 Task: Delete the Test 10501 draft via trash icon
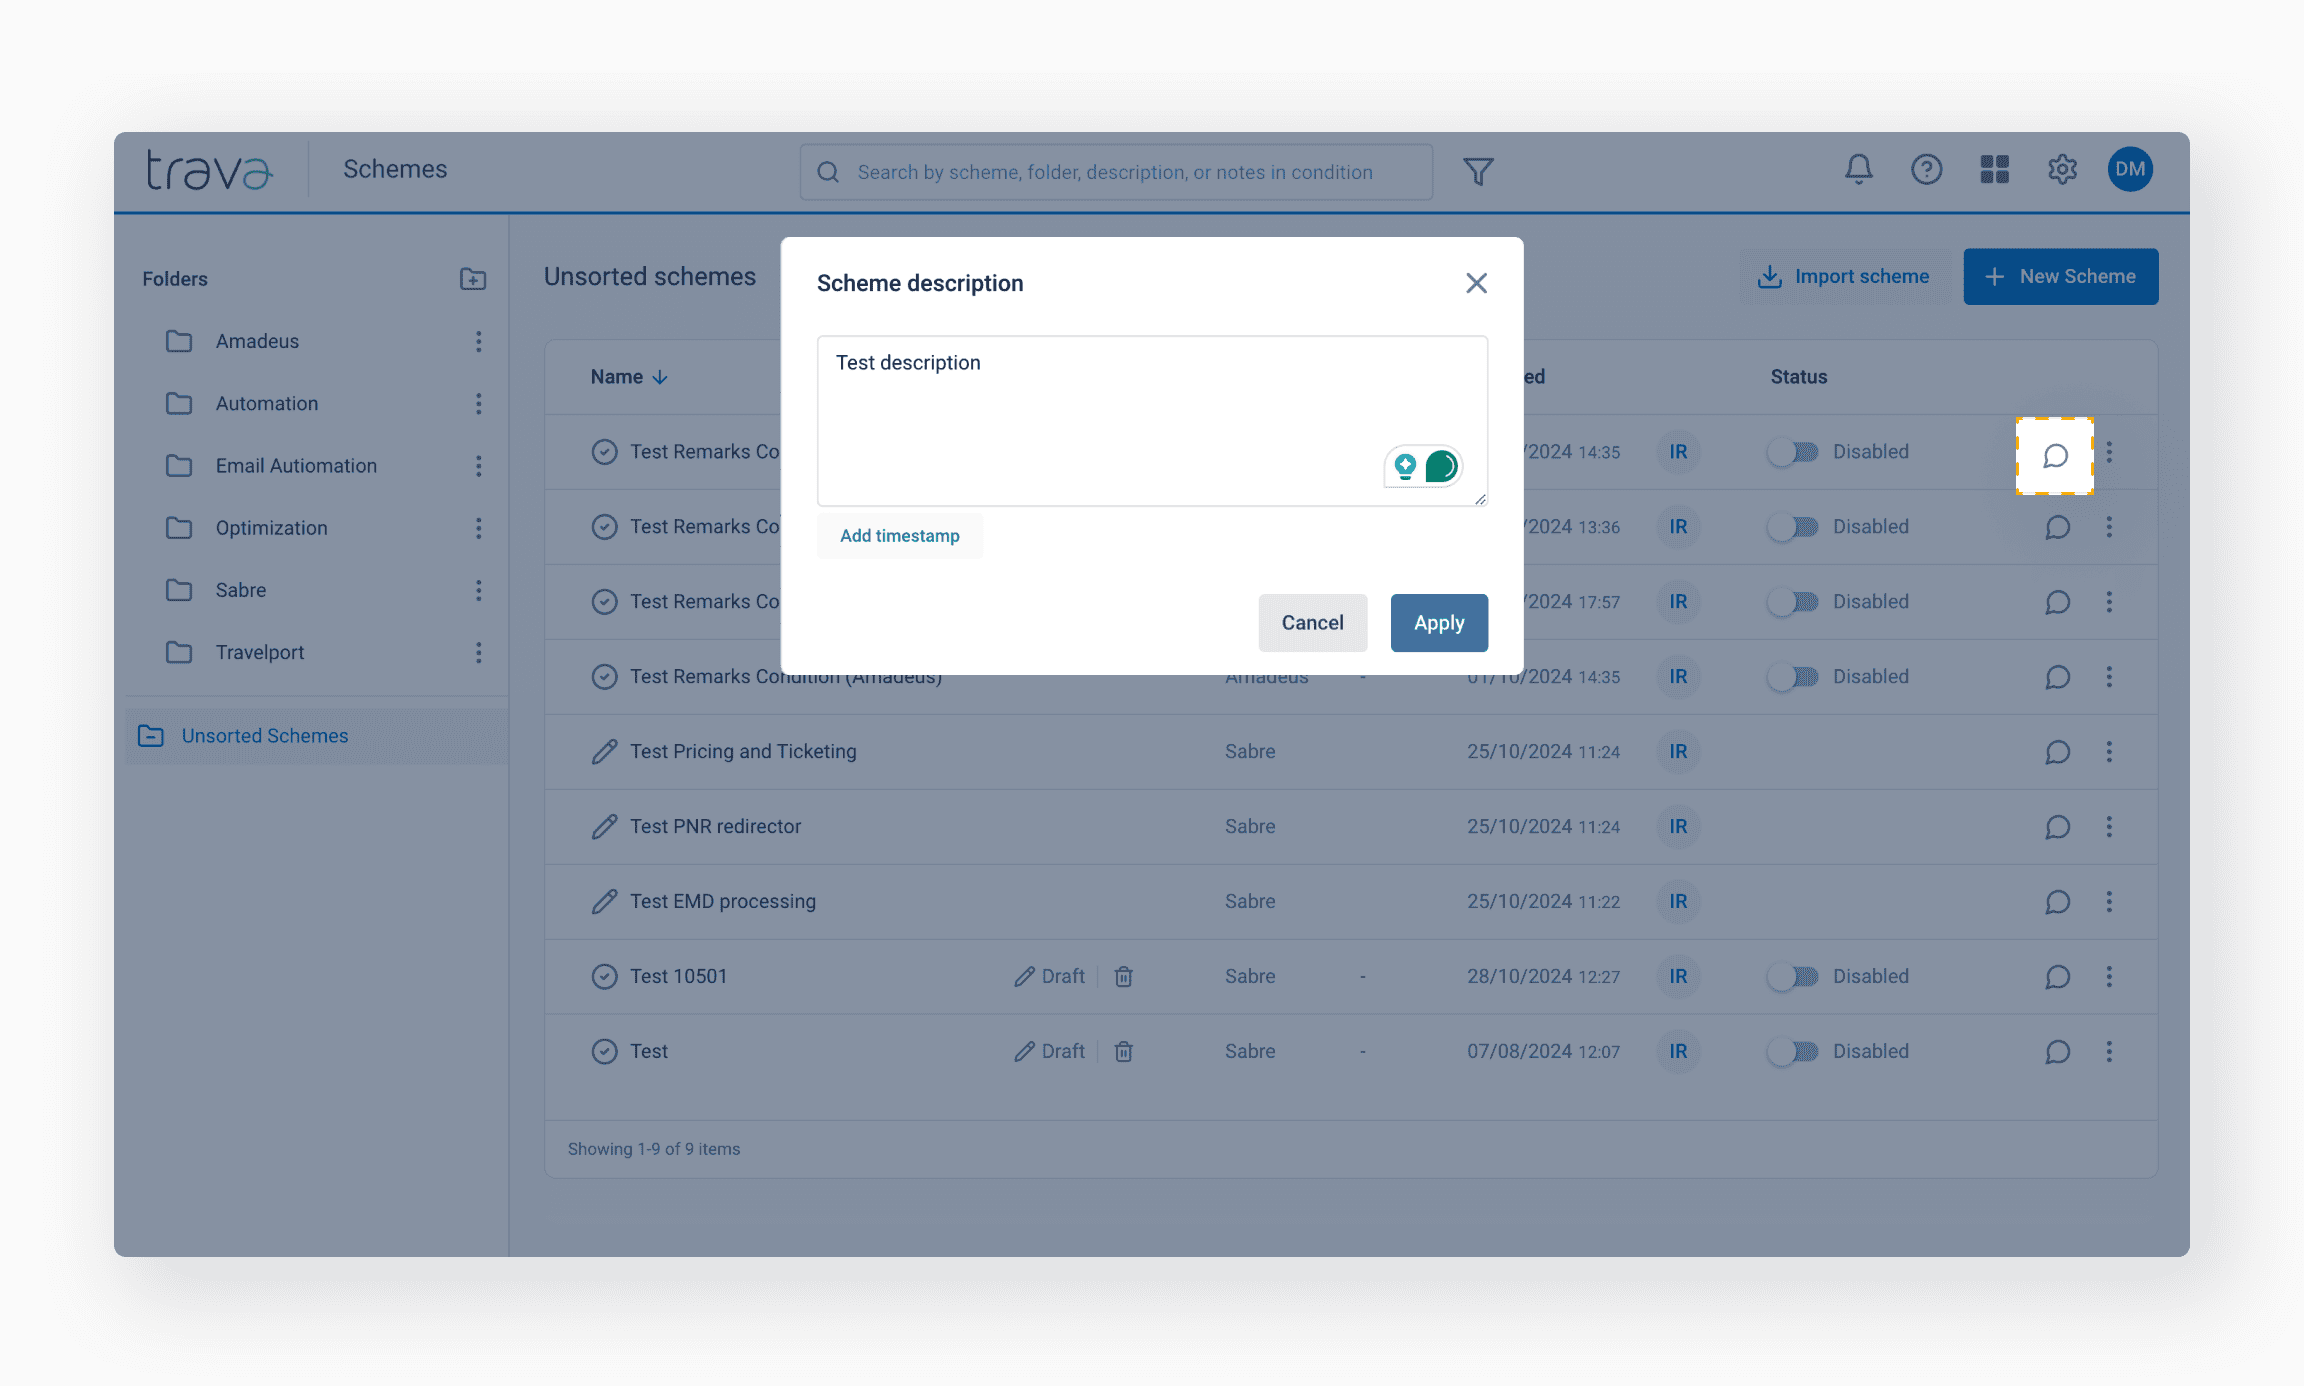1124,976
